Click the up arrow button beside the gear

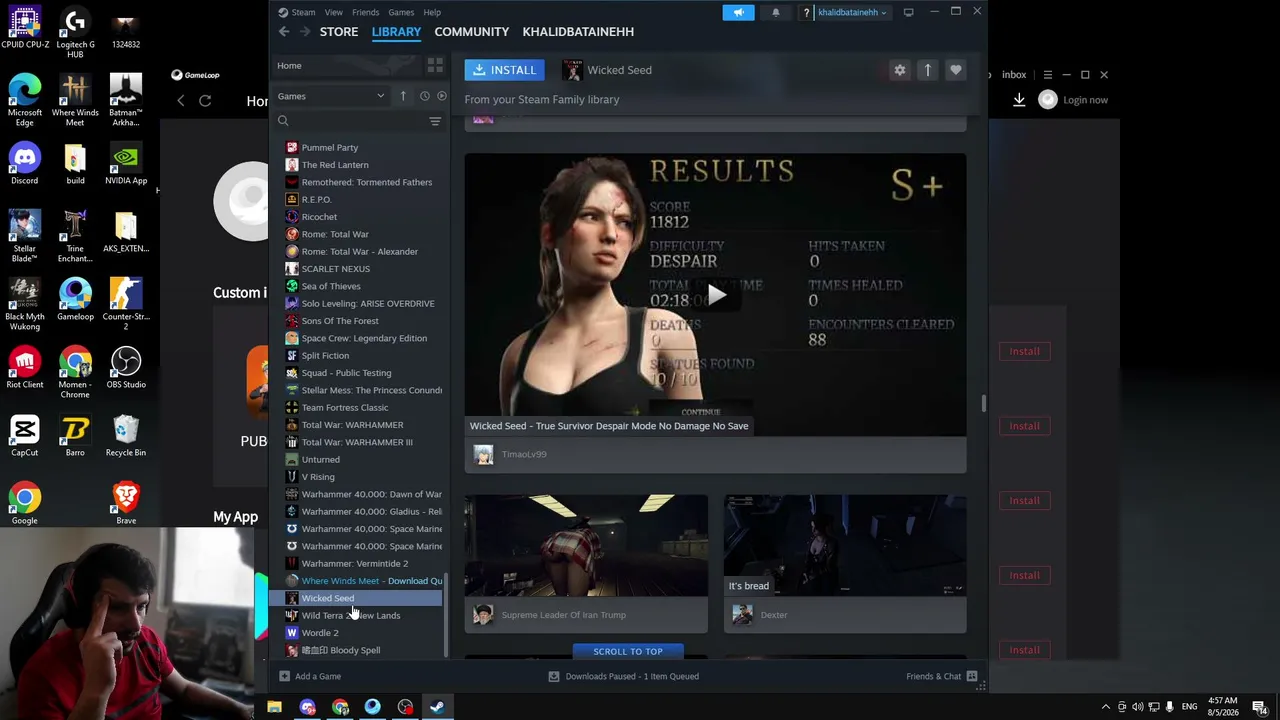point(927,70)
